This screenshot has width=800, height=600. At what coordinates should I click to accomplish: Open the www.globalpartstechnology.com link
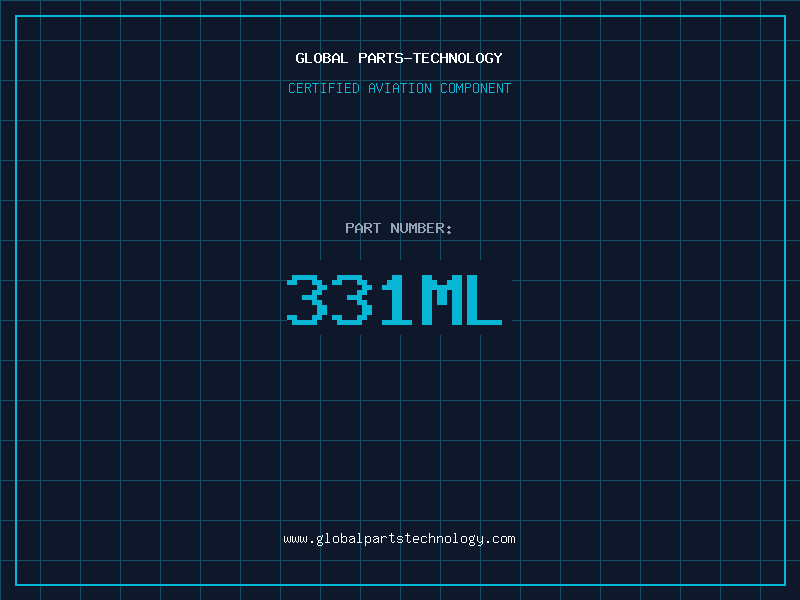399,539
